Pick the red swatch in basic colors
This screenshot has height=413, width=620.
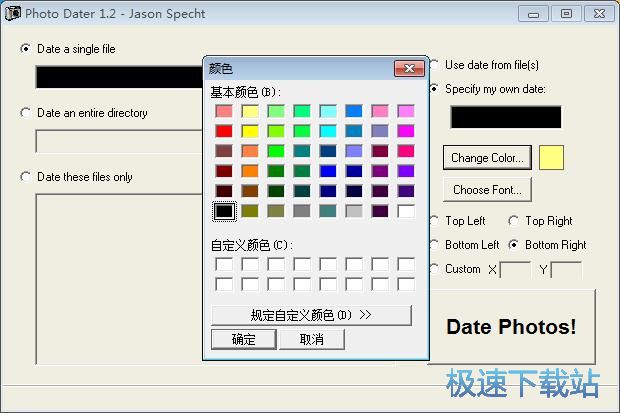coord(223,131)
